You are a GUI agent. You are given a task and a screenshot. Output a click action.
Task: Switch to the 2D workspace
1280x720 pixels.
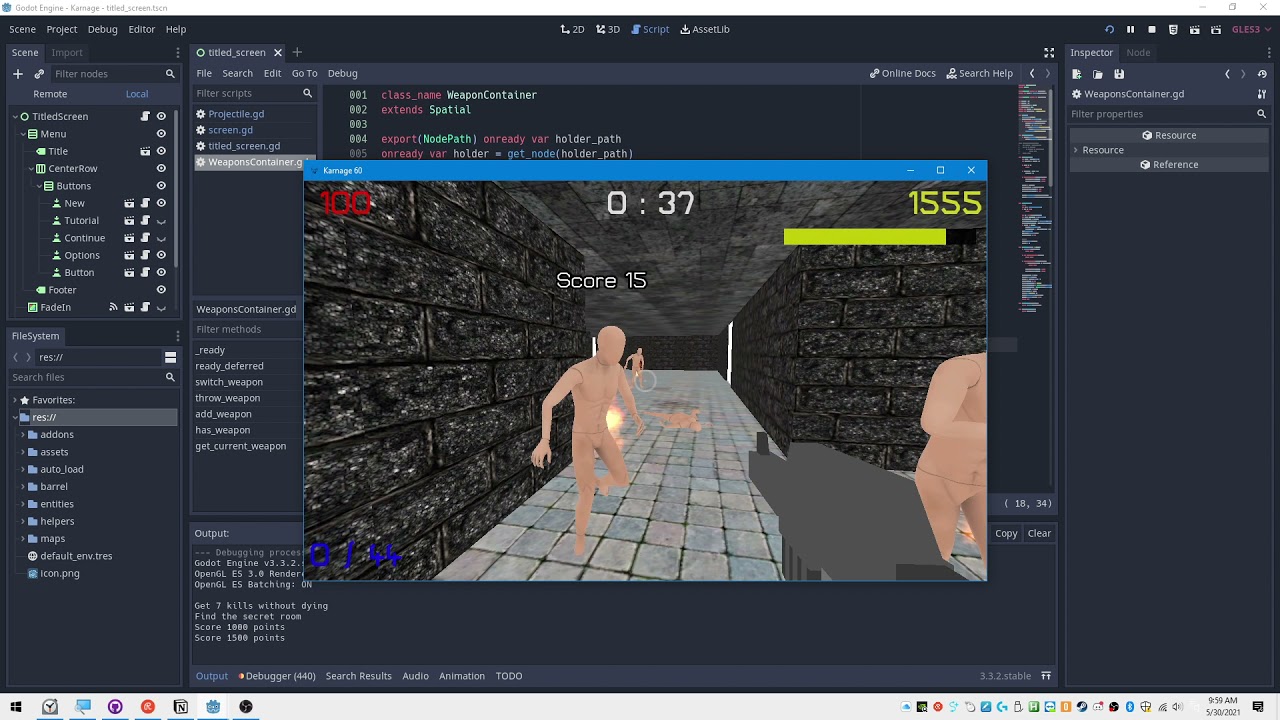[572, 29]
